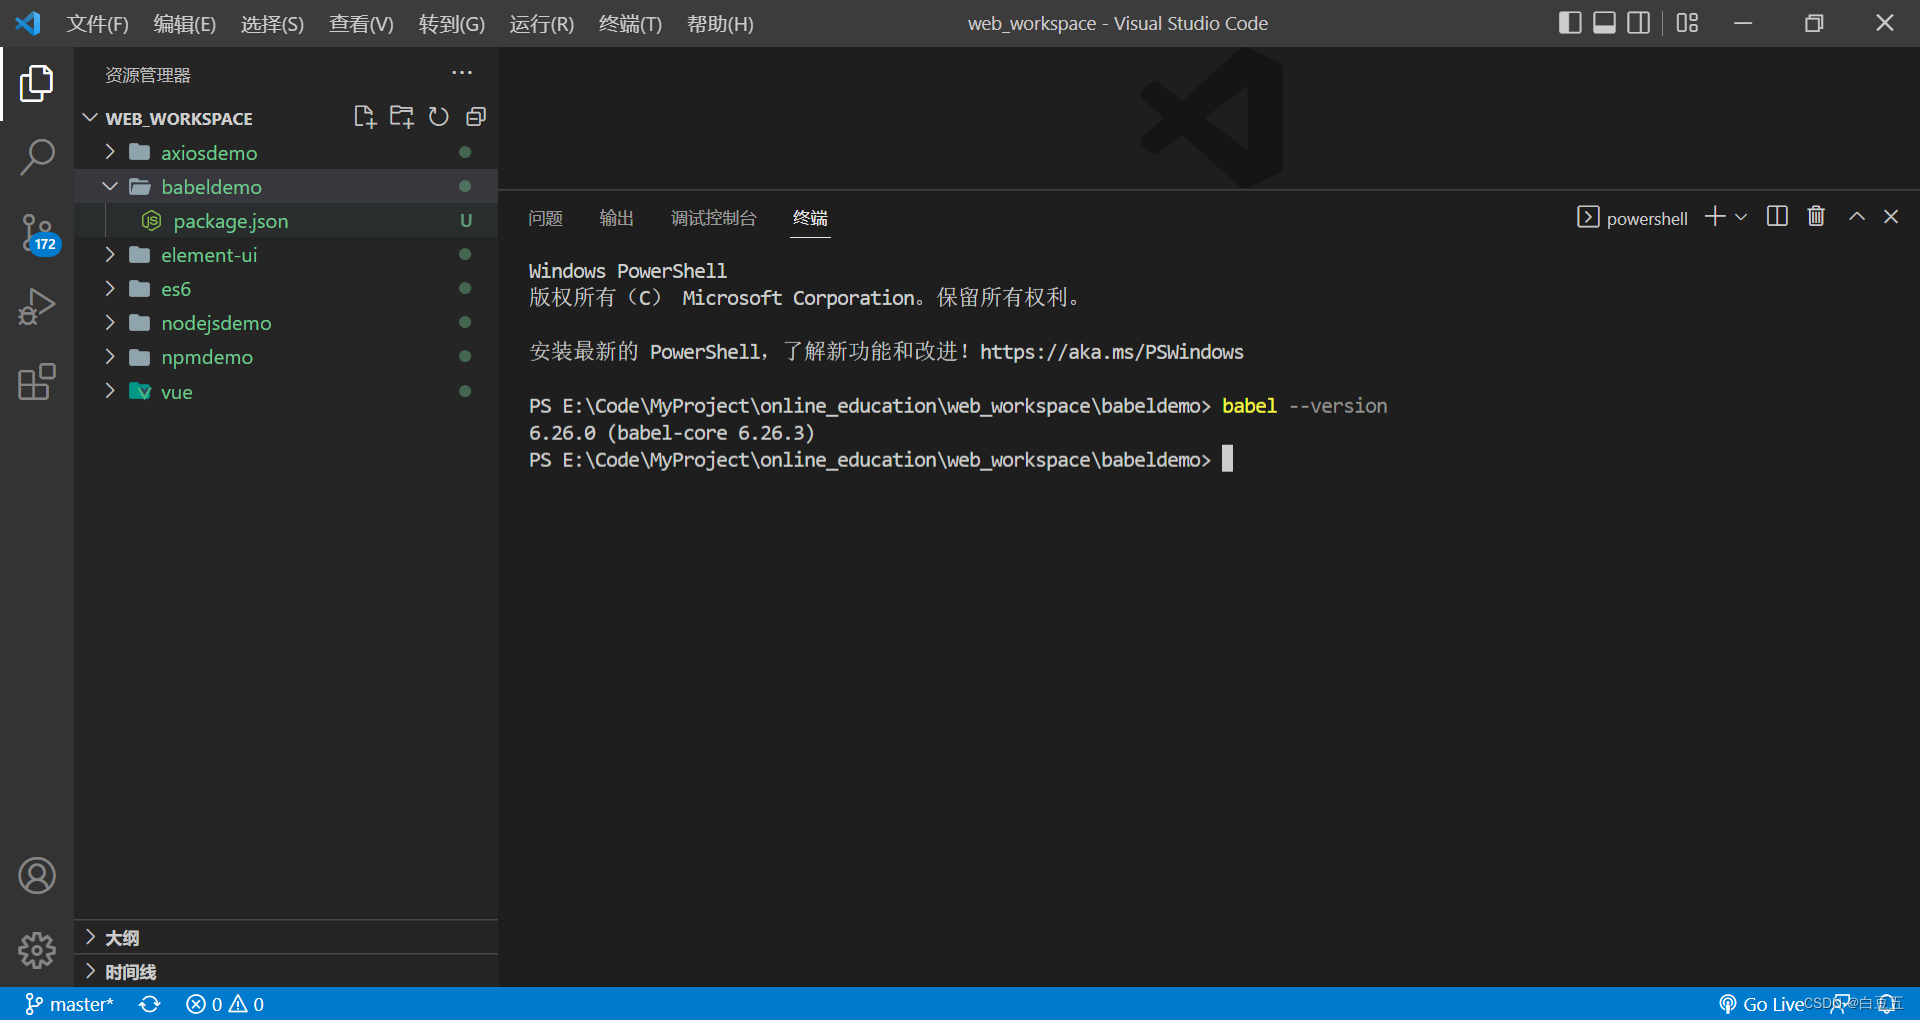Start Go Live server
Viewport: 1920px width, 1020px height.
(x=1761, y=1004)
